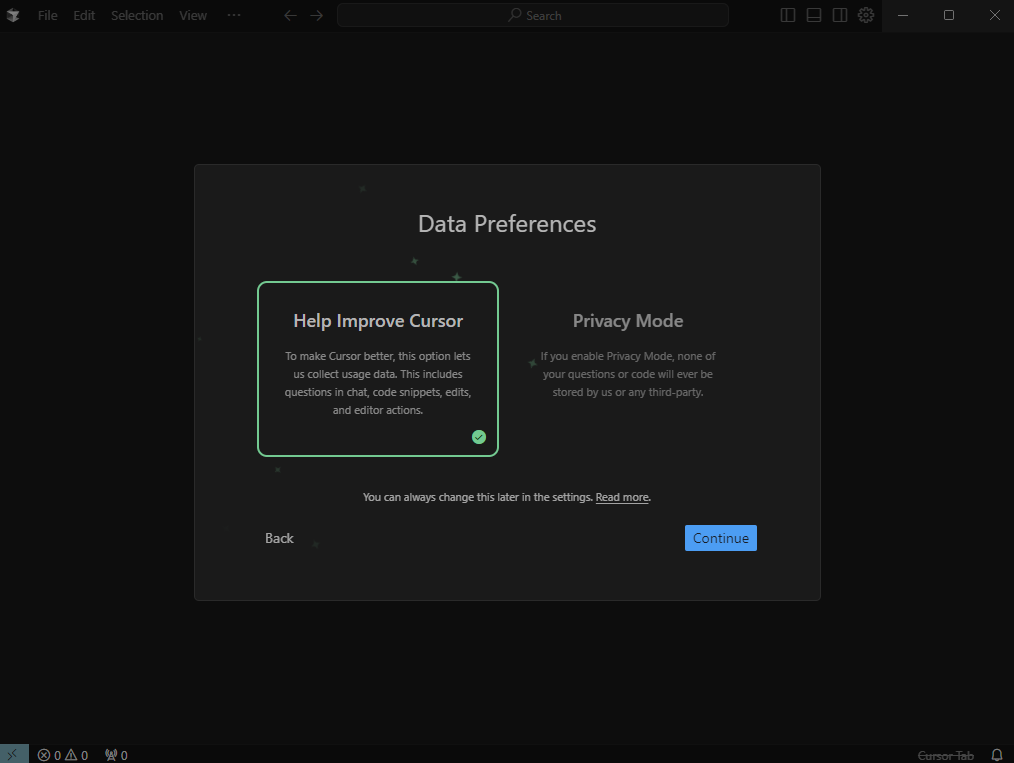The width and height of the screenshot is (1014, 763).
Task: Close the Cursor window
Action: coord(995,15)
